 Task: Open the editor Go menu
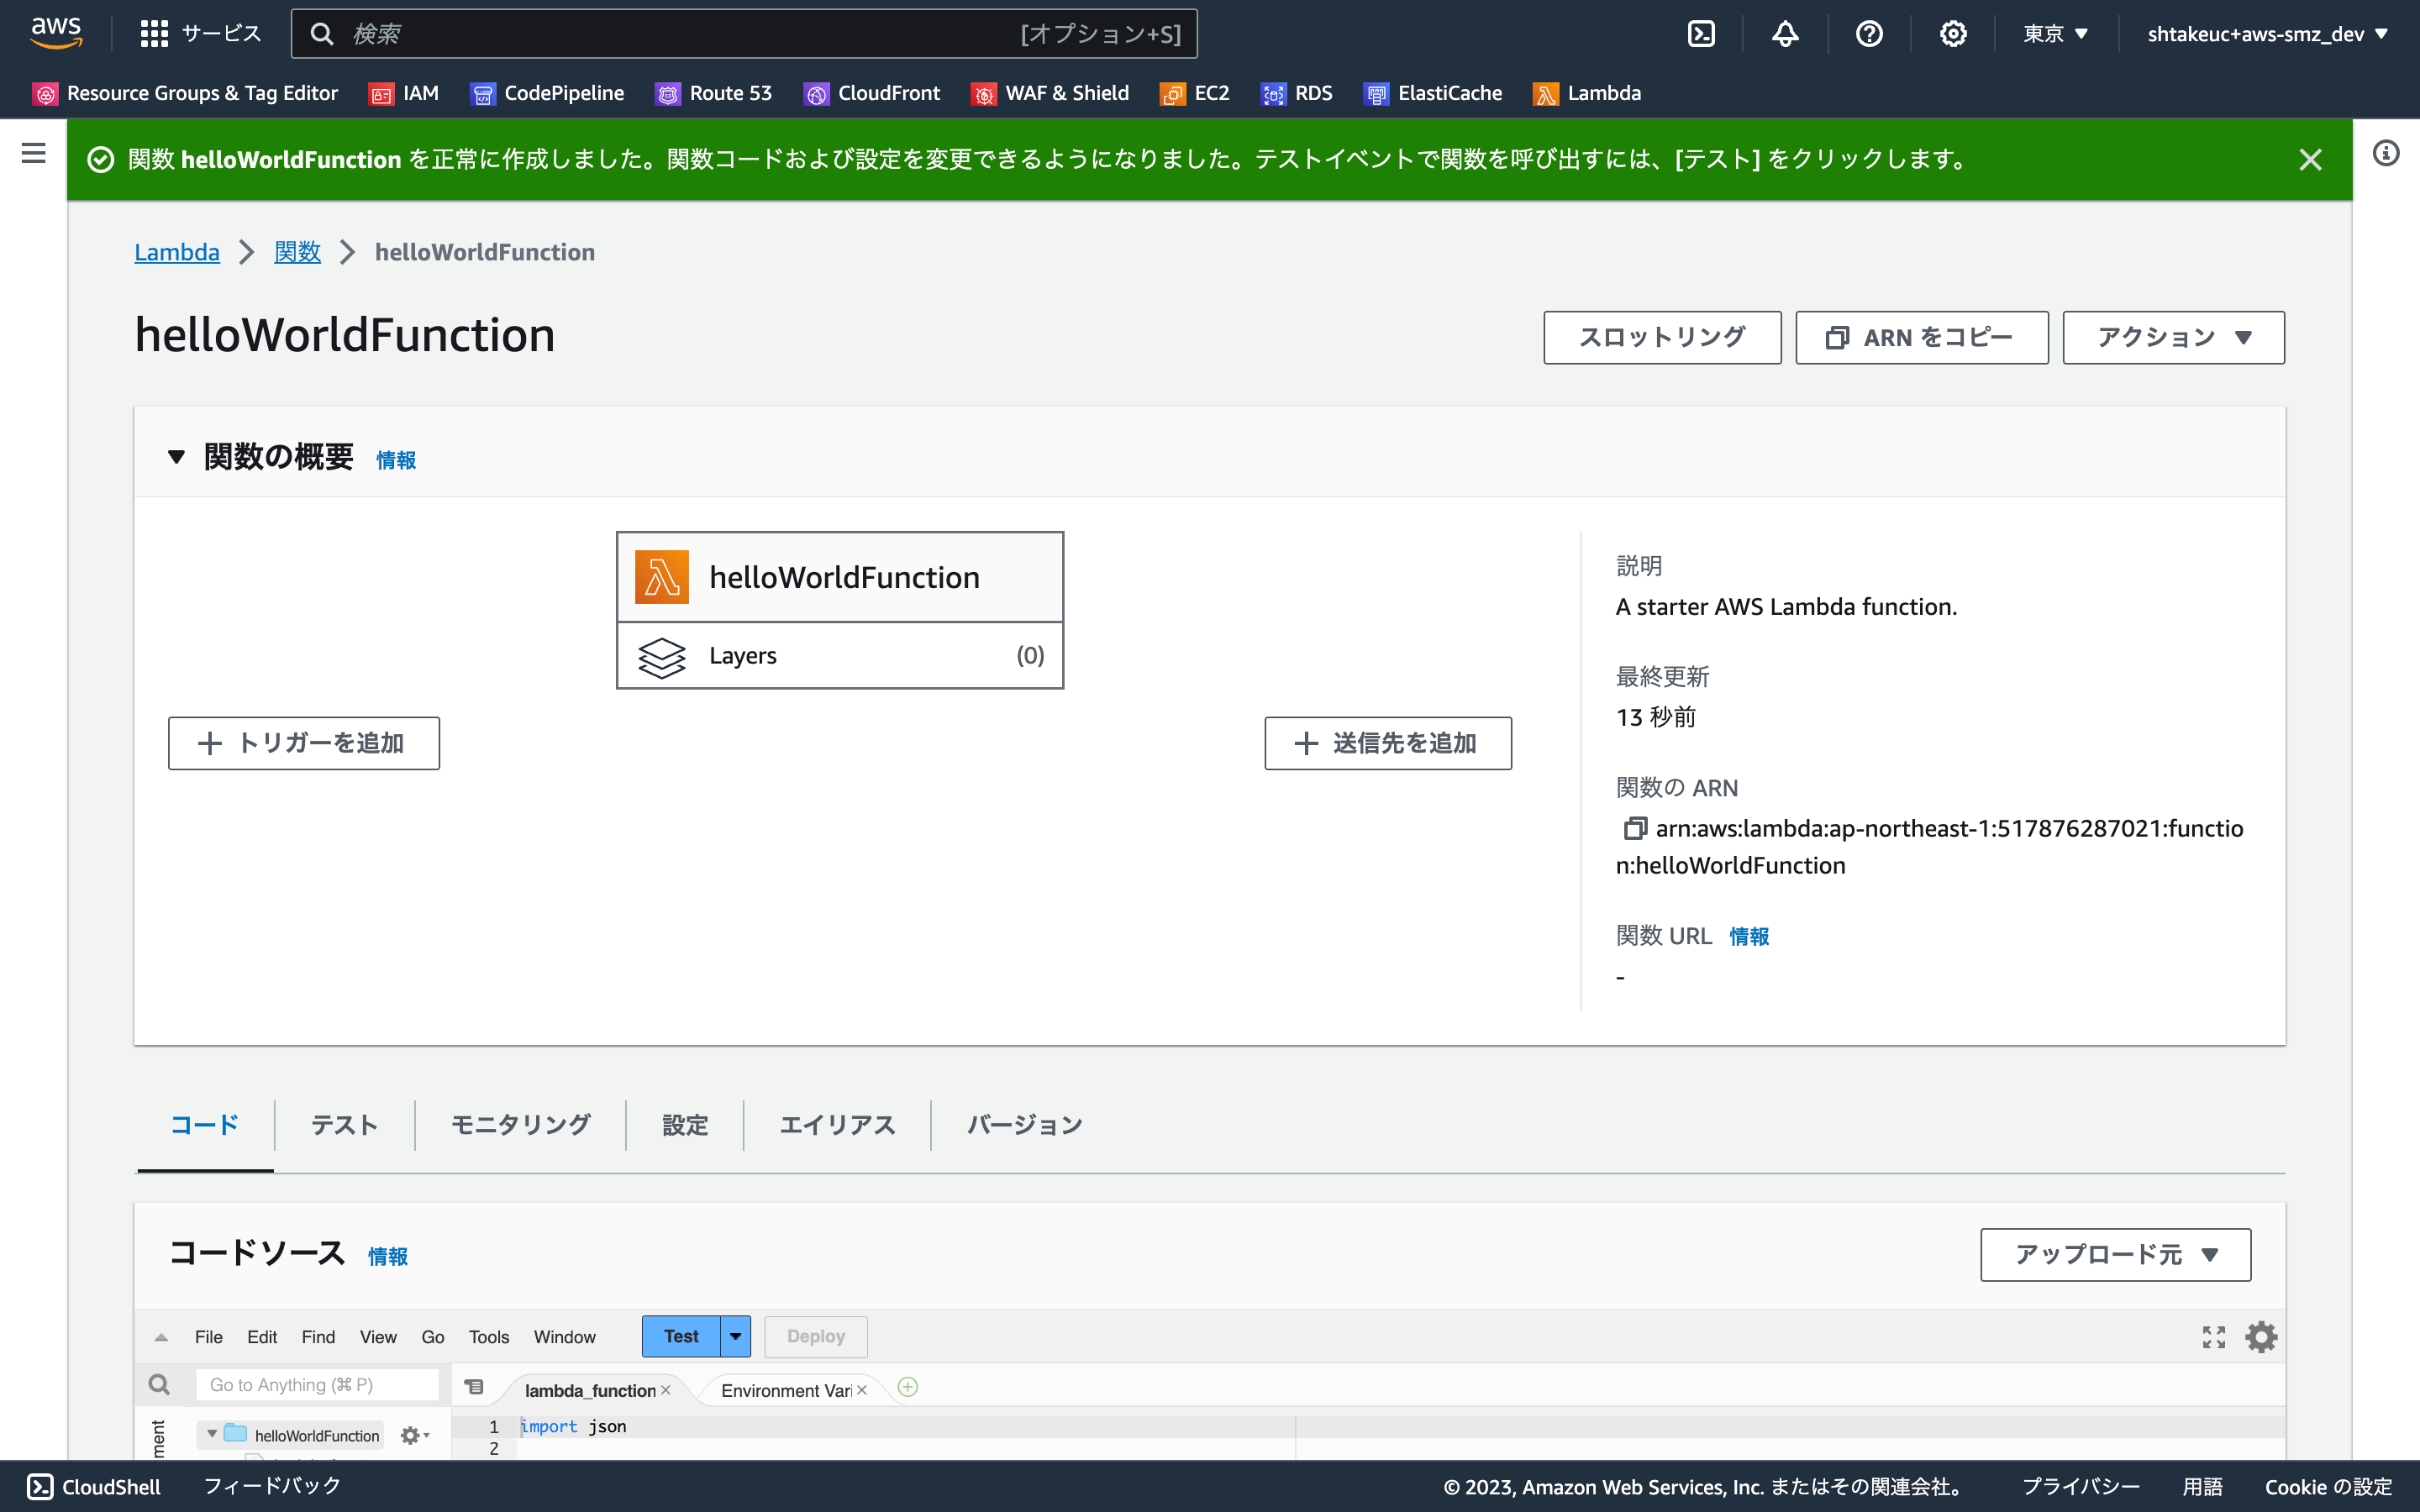click(433, 1337)
